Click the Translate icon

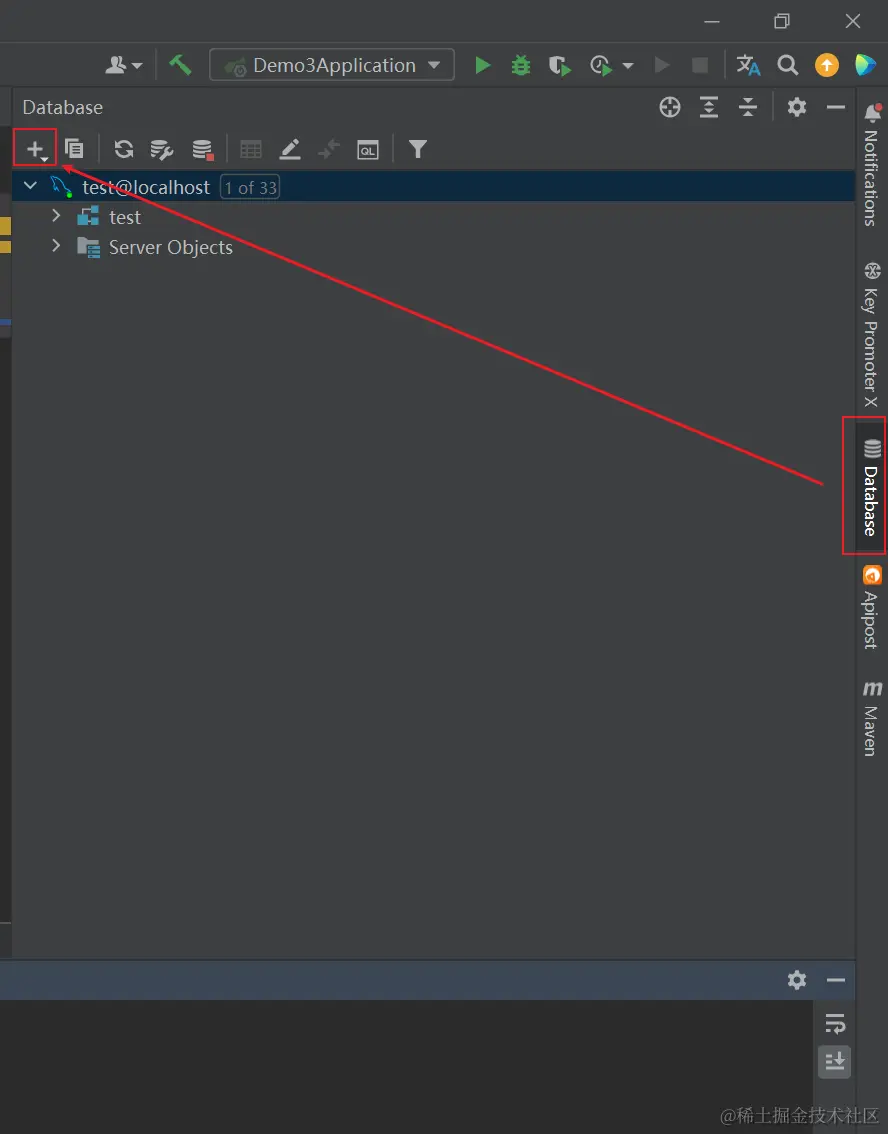point(748,65)
